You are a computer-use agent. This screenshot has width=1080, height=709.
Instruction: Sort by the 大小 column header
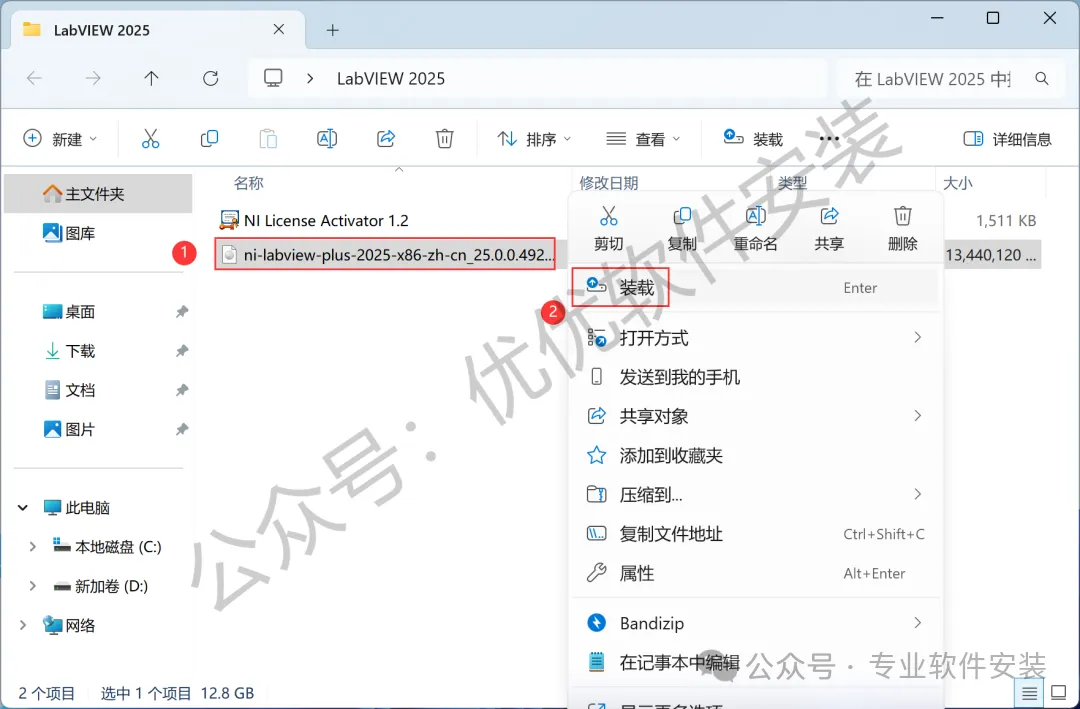click(957, 183)
